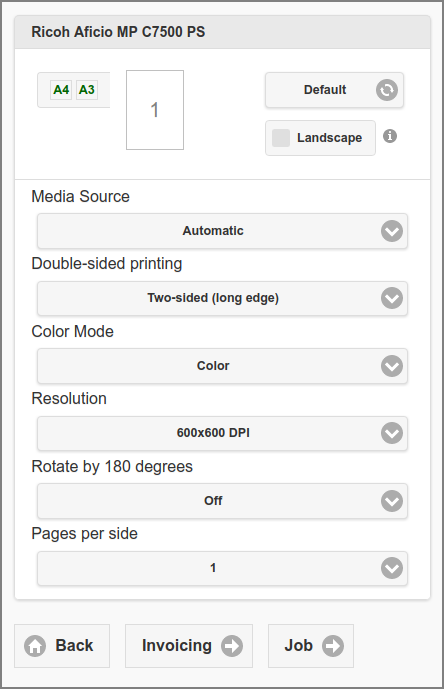This screenshot has height=689, width=444.
Task: Click the Double-sided printing label
Action: coord(107,264)
